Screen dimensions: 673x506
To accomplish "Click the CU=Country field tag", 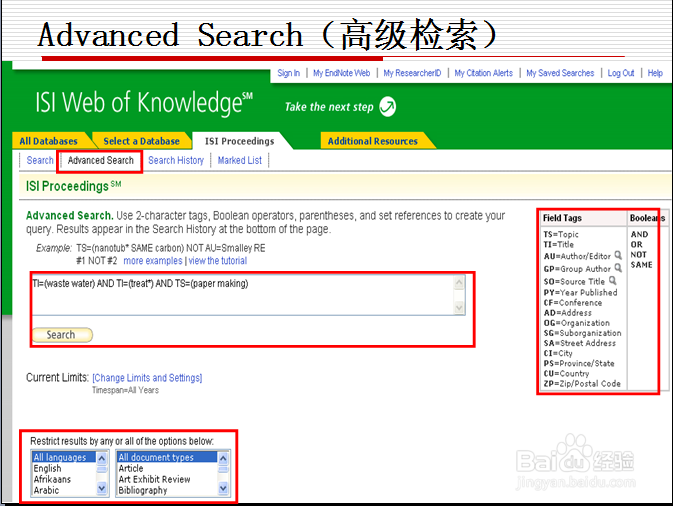I will point(566,373).
